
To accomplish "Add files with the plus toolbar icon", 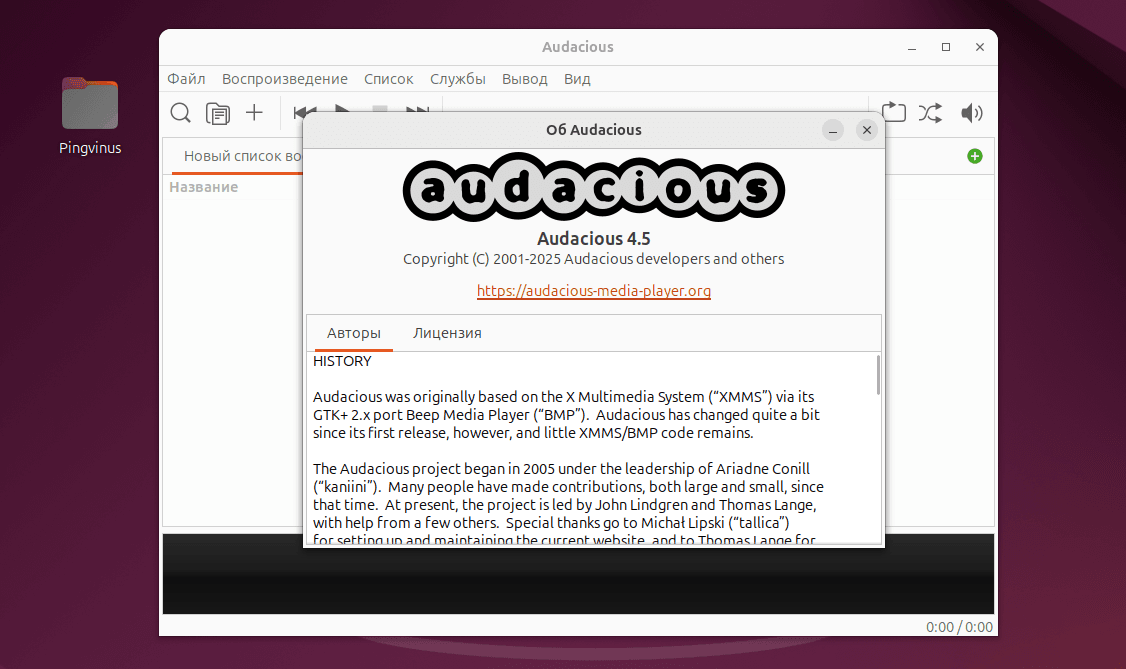I will [254, 113].
